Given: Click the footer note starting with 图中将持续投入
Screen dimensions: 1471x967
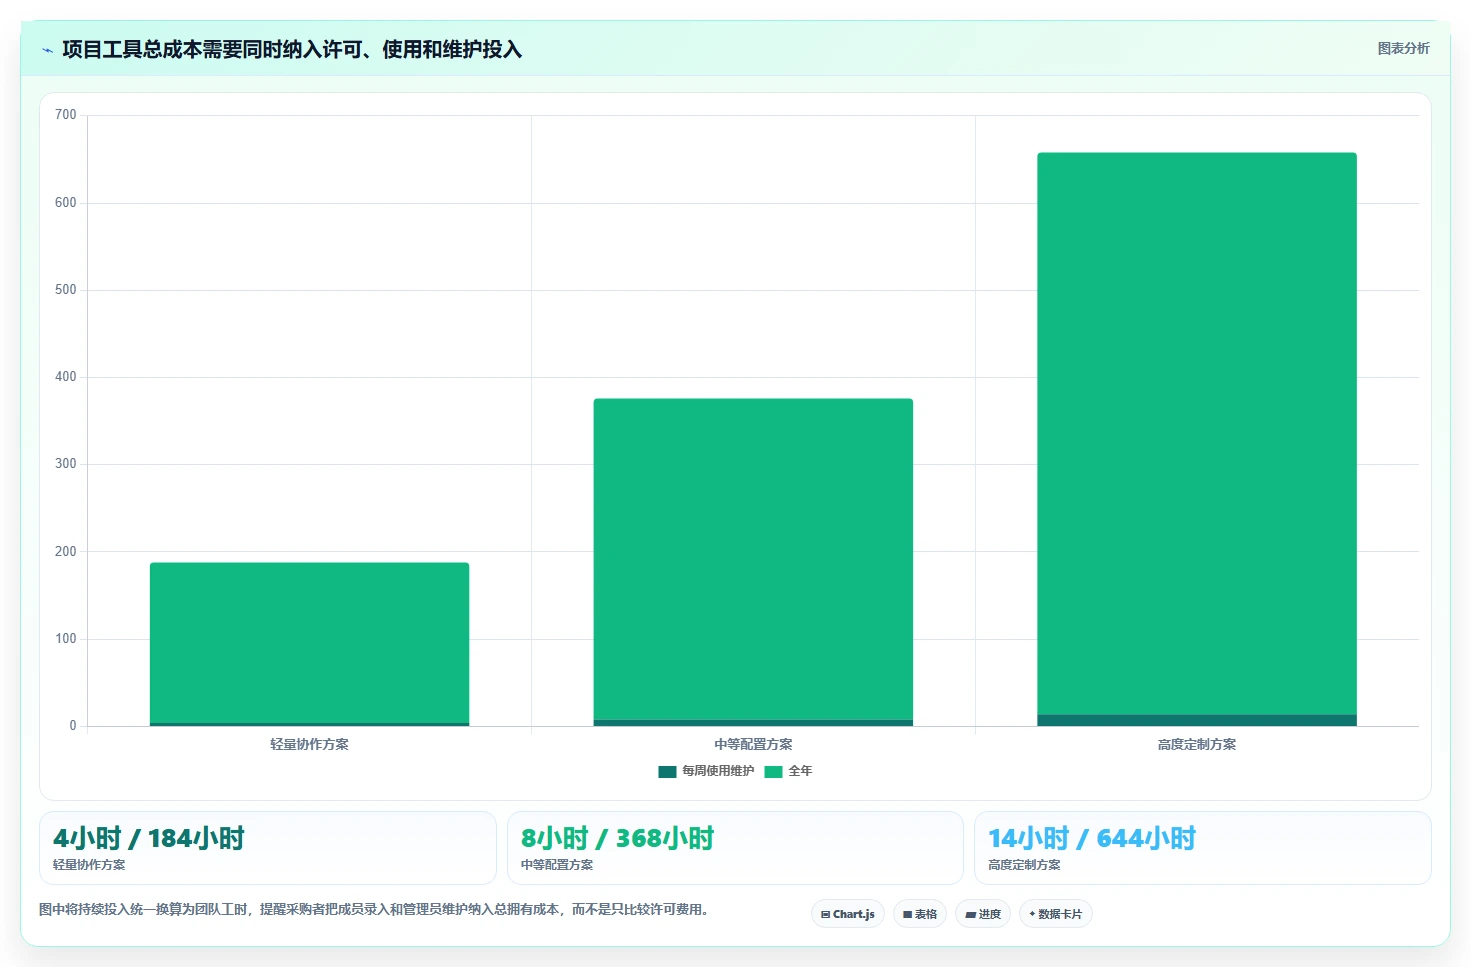Looking at the screenshot, I should (x=374, y=909).
